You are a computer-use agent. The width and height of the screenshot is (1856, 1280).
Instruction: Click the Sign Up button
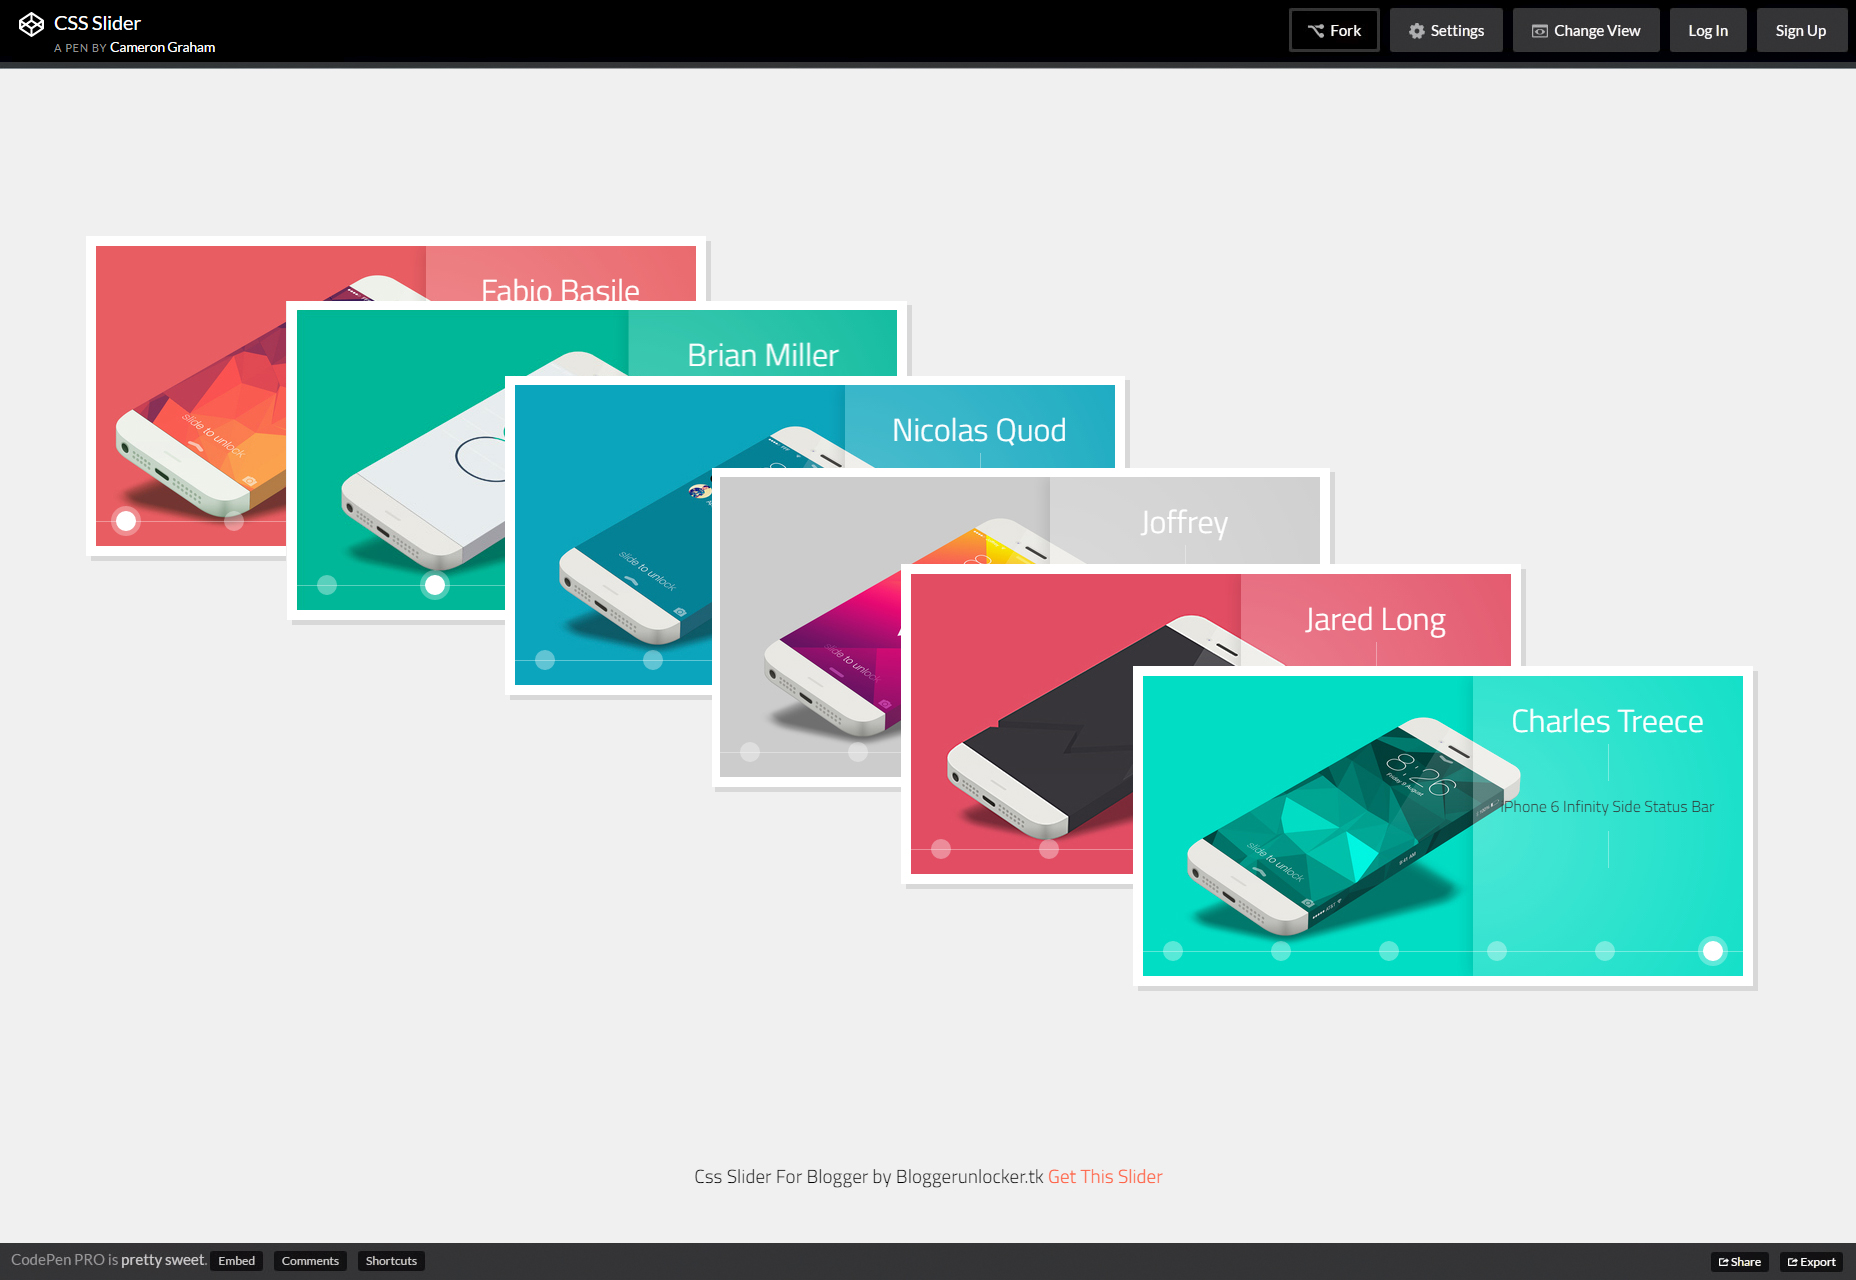pos(1801,31)
